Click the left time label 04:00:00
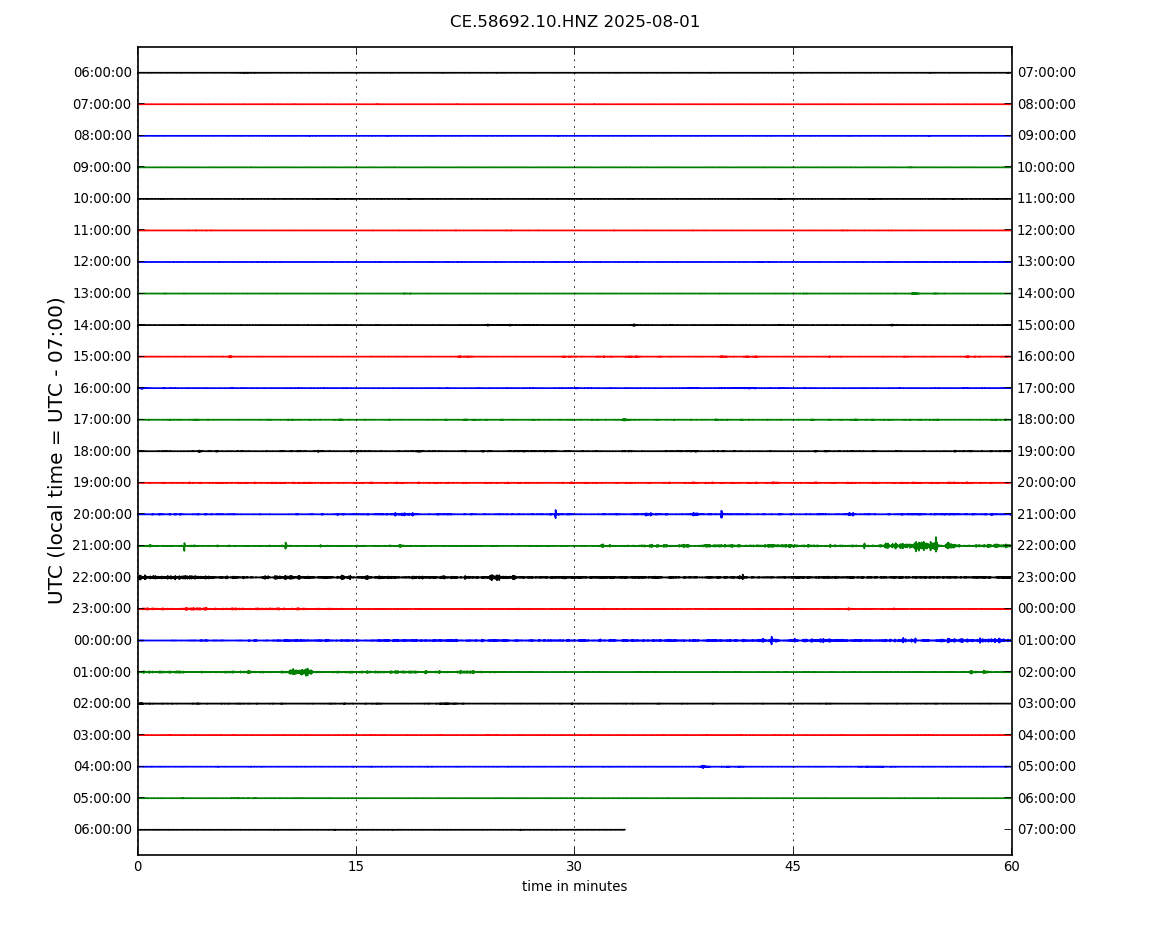Viewport: 1150px width, 950px height. (x=103, y=767)
